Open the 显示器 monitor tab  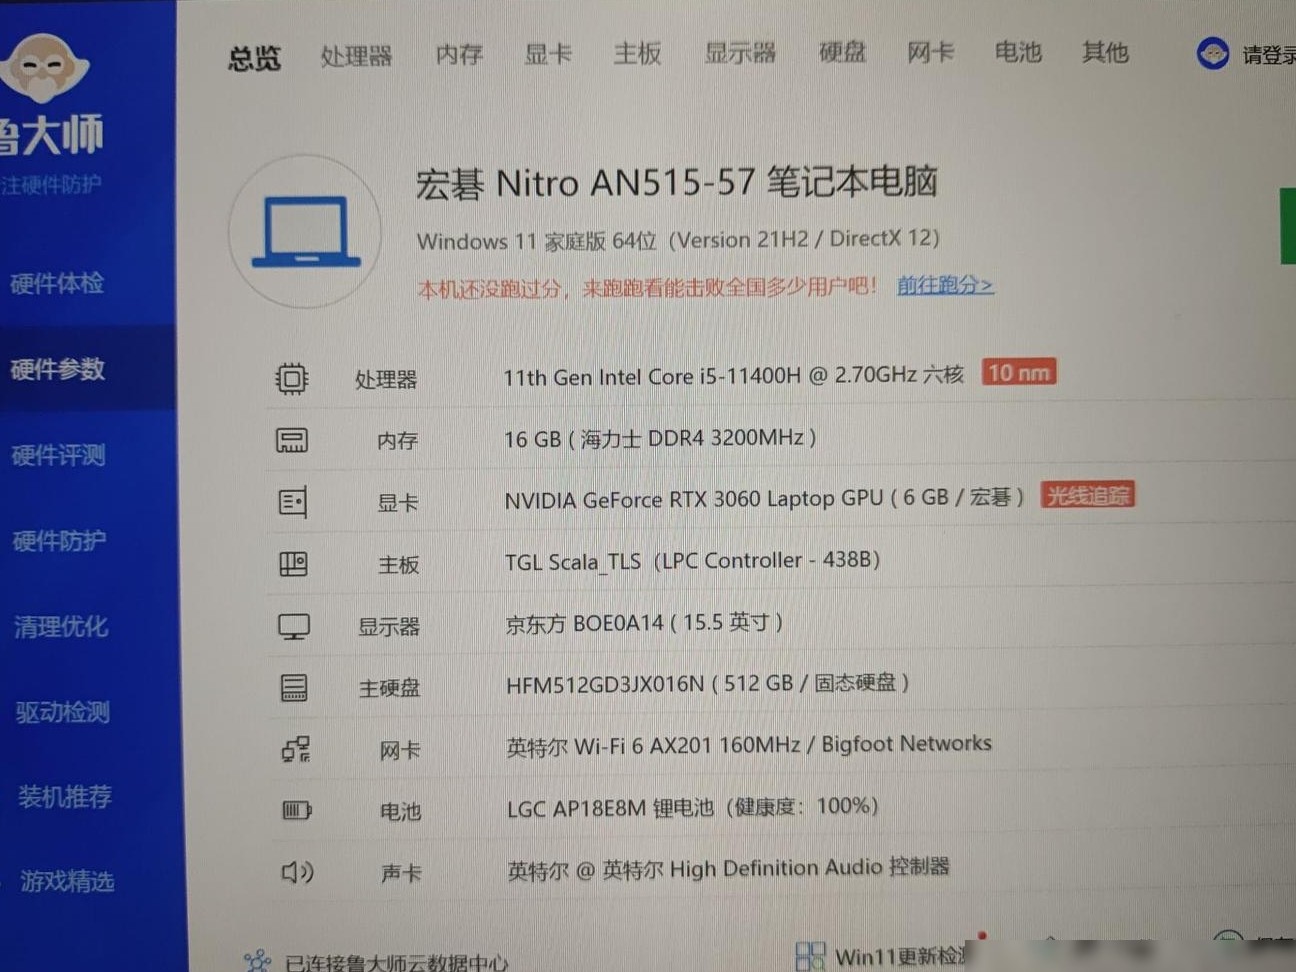click(740, 52)
